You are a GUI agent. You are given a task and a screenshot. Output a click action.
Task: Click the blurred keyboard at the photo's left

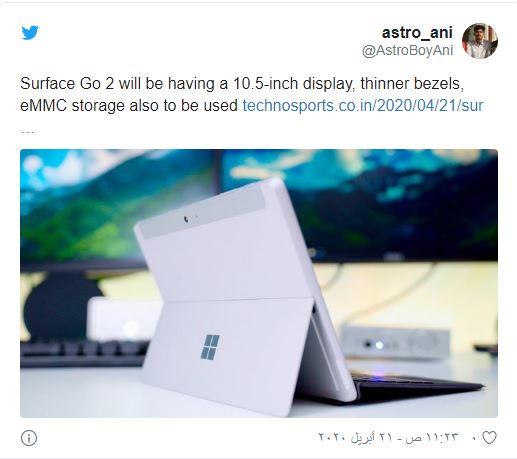tap(83, 354)
